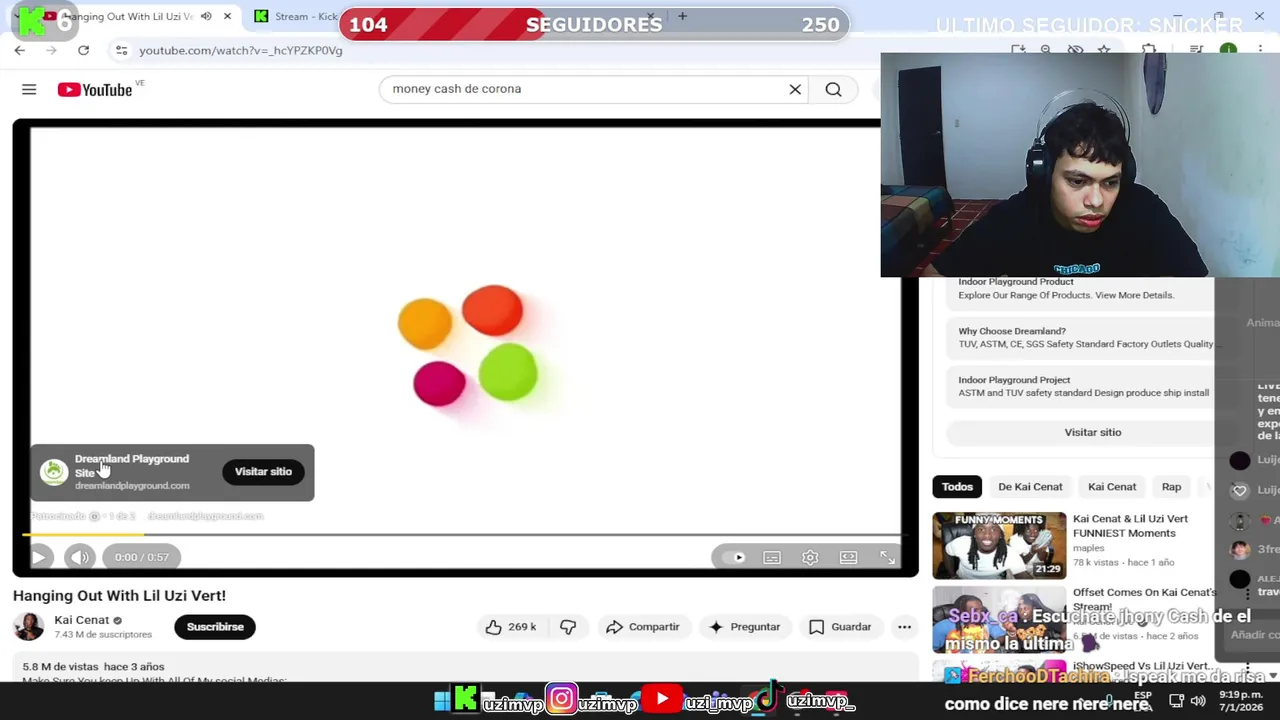This screenshot has width=1280, height=720.
Task: Open the Kick app in the taskbar
Action: [x=465, y=700]
